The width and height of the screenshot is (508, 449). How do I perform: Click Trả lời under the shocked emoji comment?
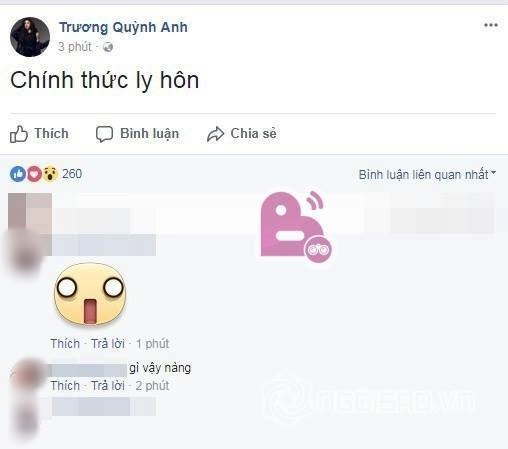click(x=108, y=344)
